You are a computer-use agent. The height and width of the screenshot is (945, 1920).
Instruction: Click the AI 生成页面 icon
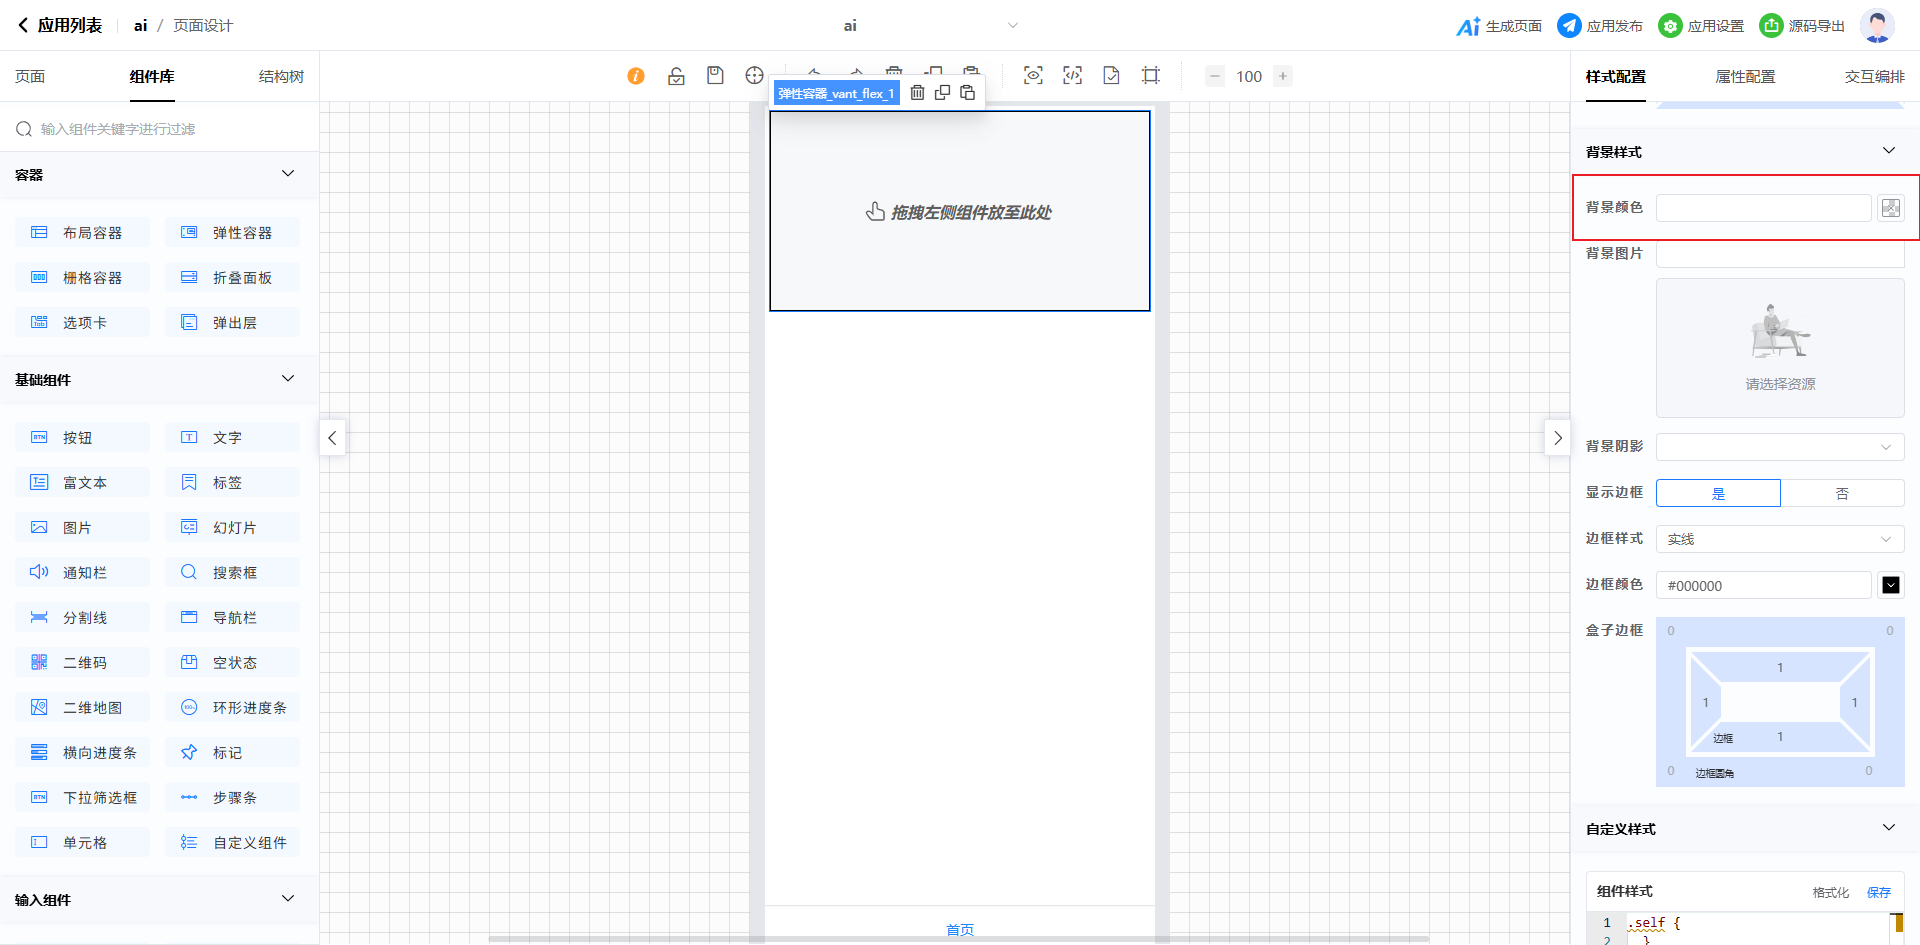tap(1467, 26)
